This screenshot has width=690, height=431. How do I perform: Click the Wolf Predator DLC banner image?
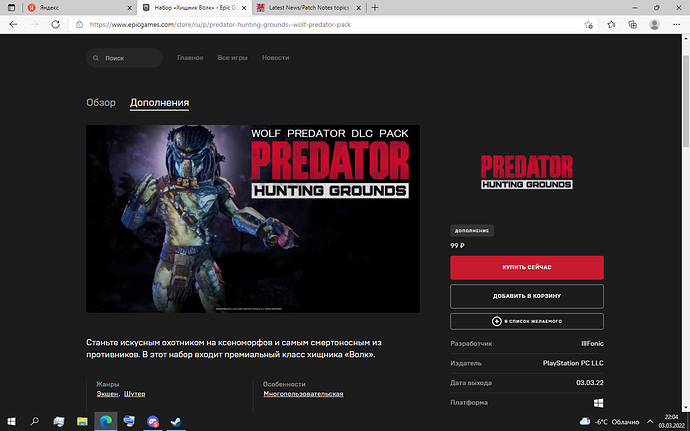click(x=252, y=218)
